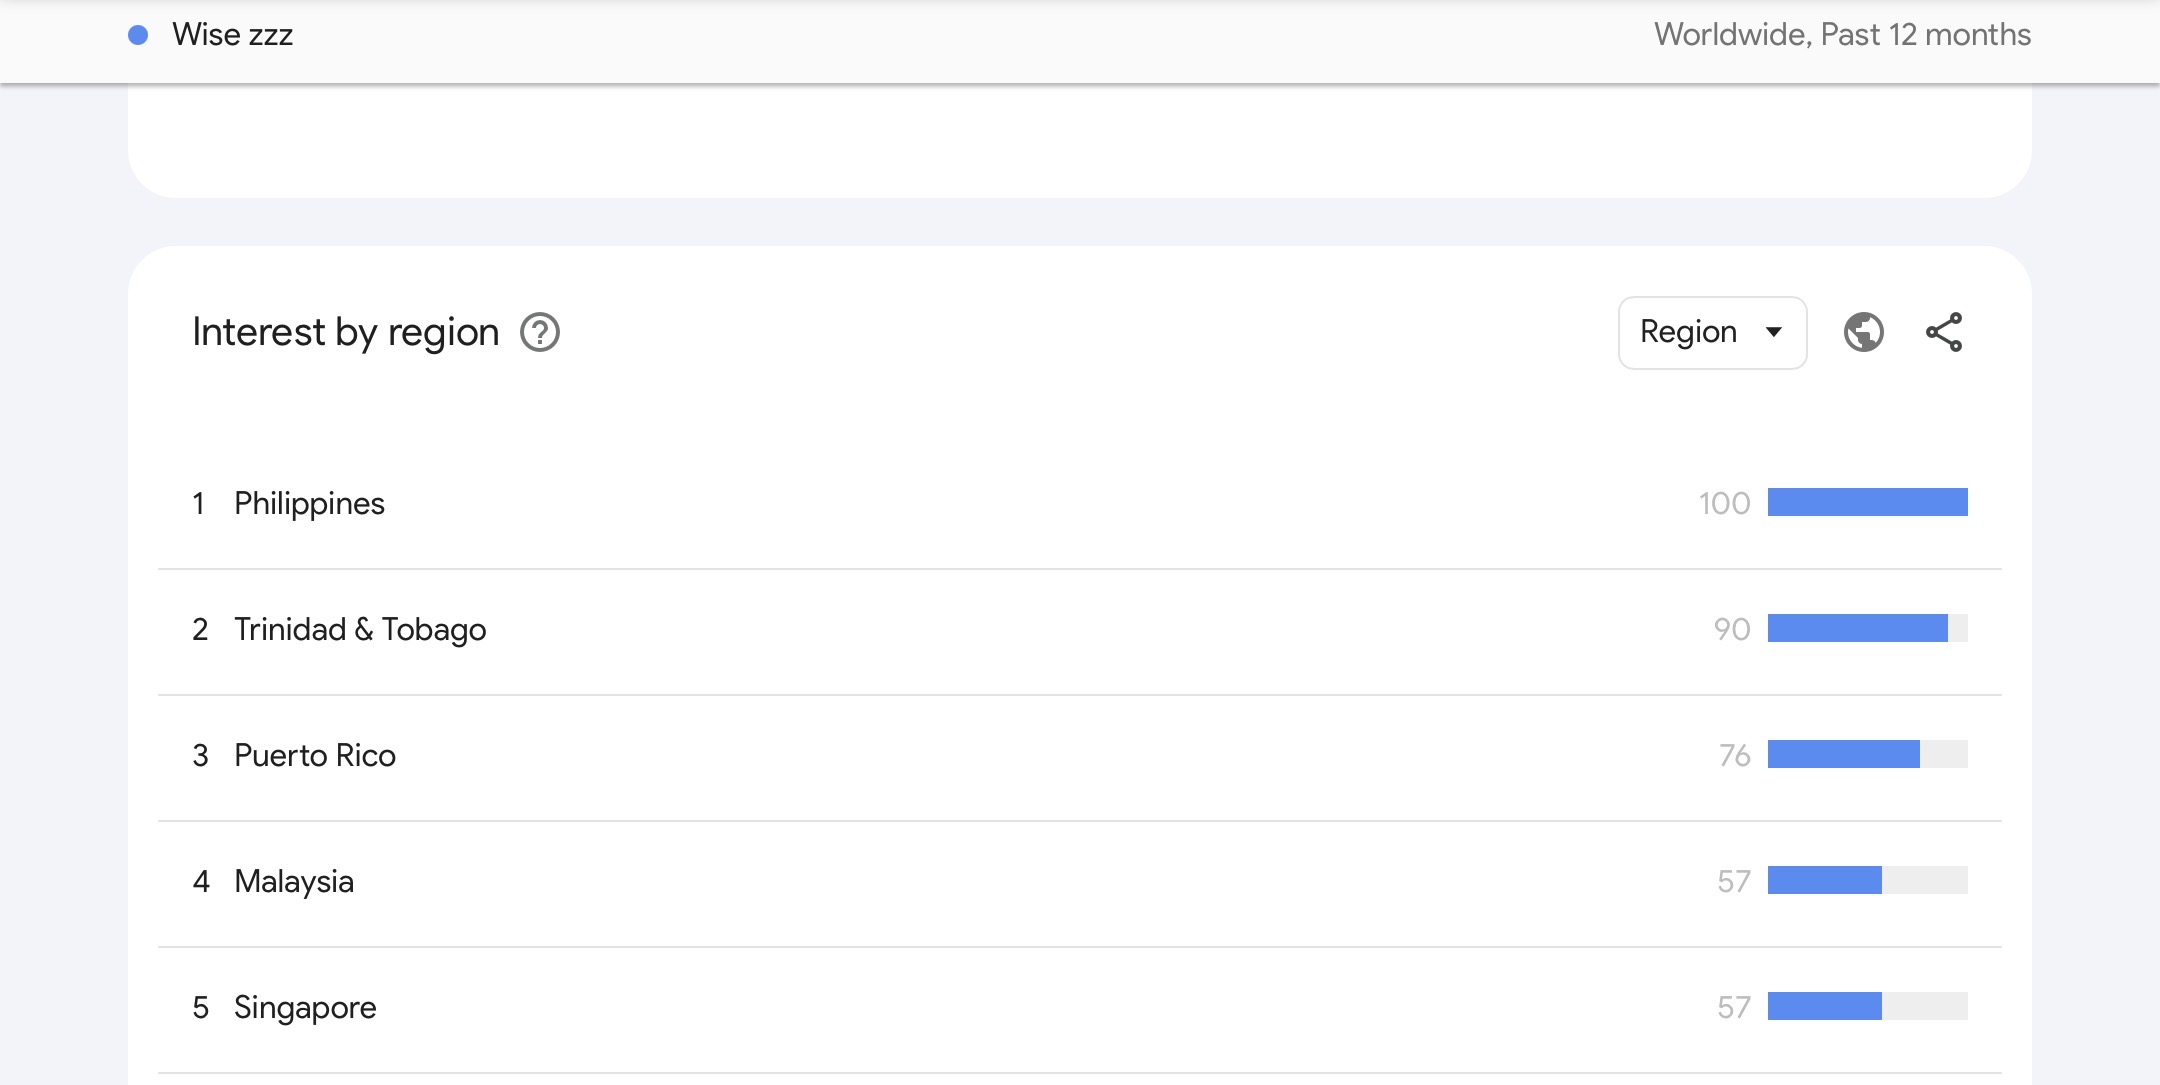2160x1085 pixels.
Task: Click the Wise zzz search term
Action: (232, 35)
